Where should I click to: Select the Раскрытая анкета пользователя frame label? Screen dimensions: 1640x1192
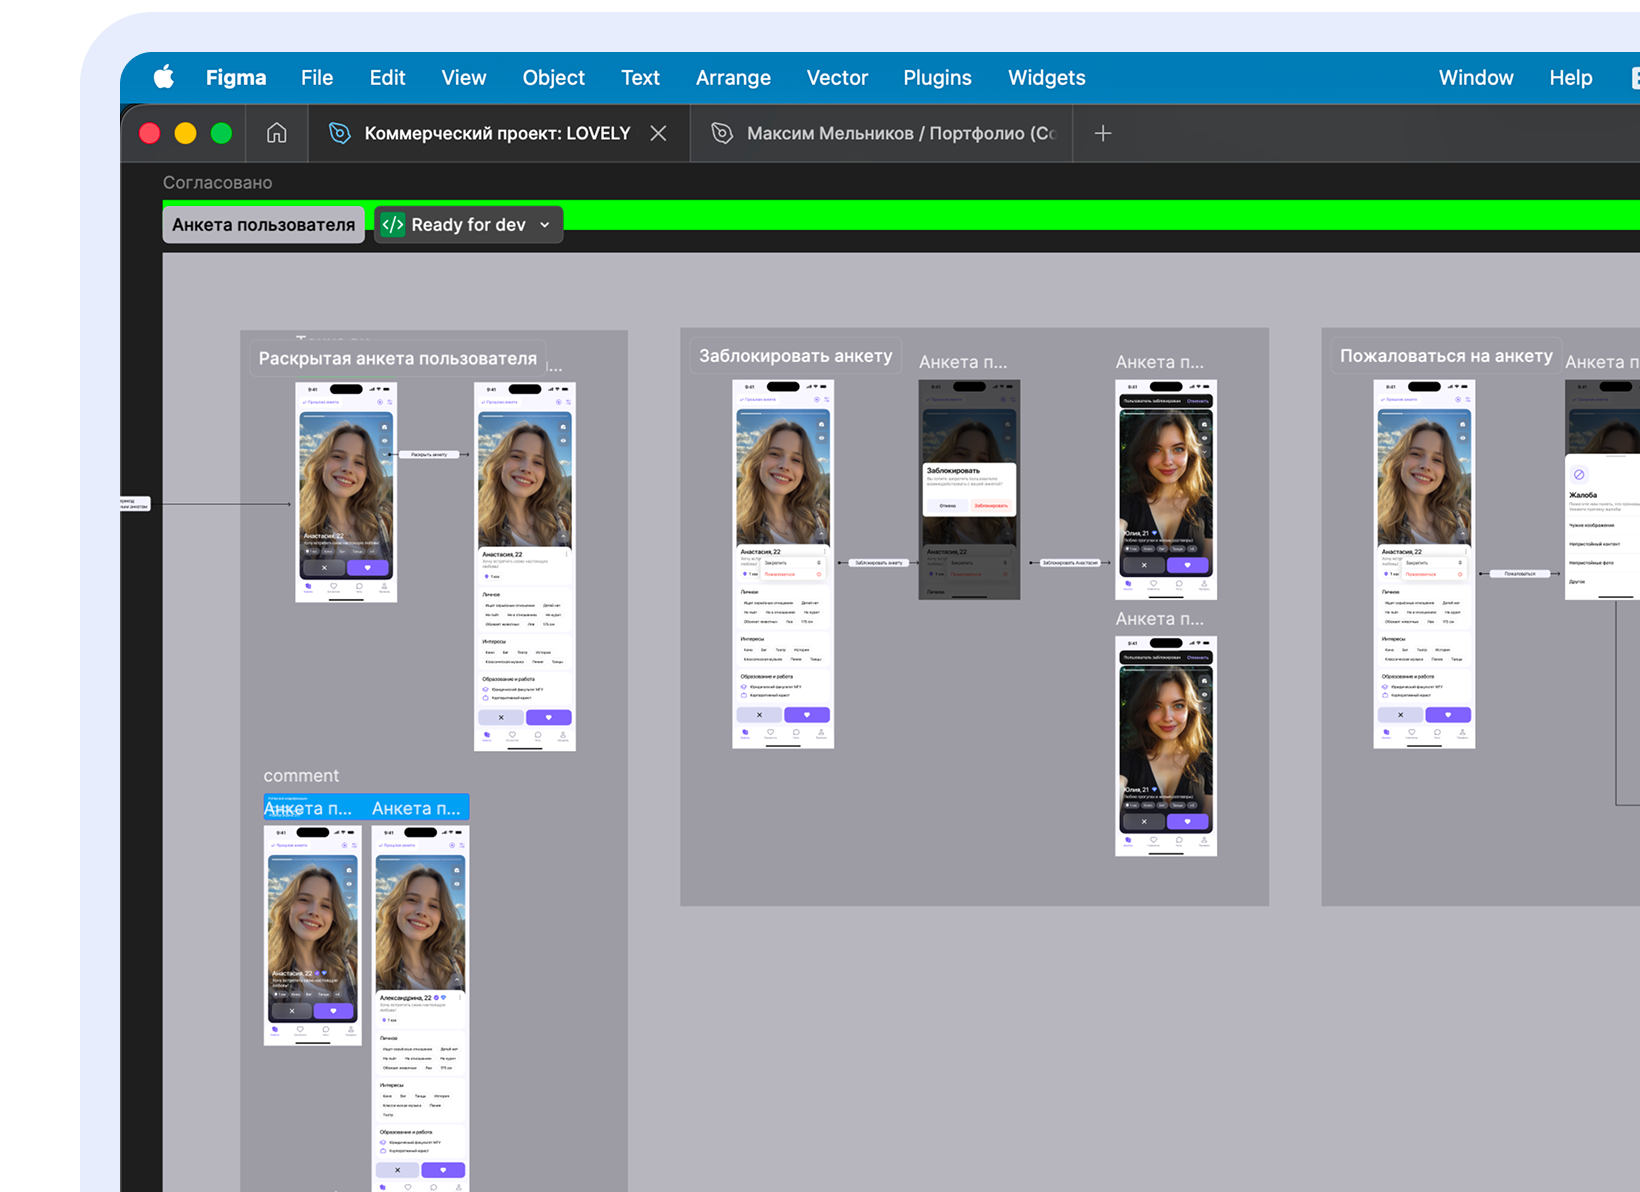pyautogui.click(x=397, y=359)
